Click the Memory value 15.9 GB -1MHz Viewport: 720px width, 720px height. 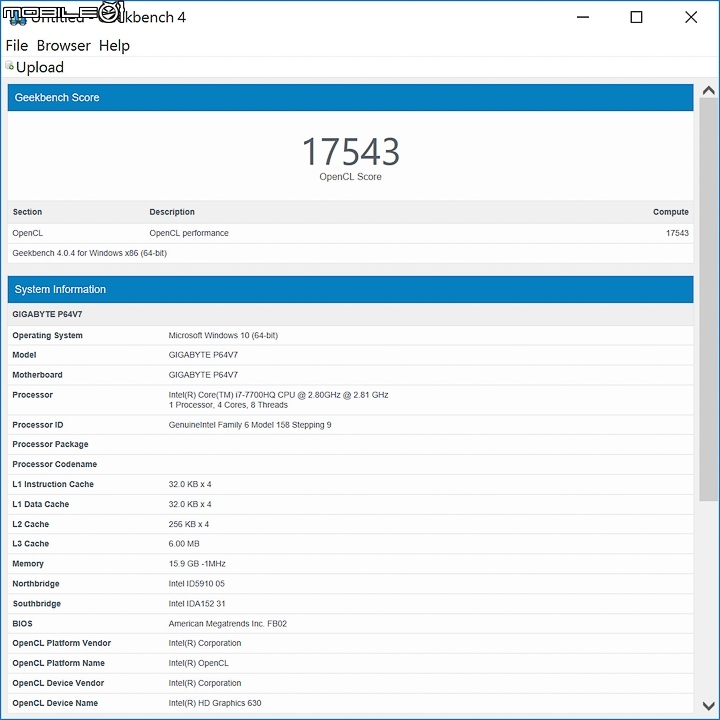pyautogui.click(x=197, y=564)
